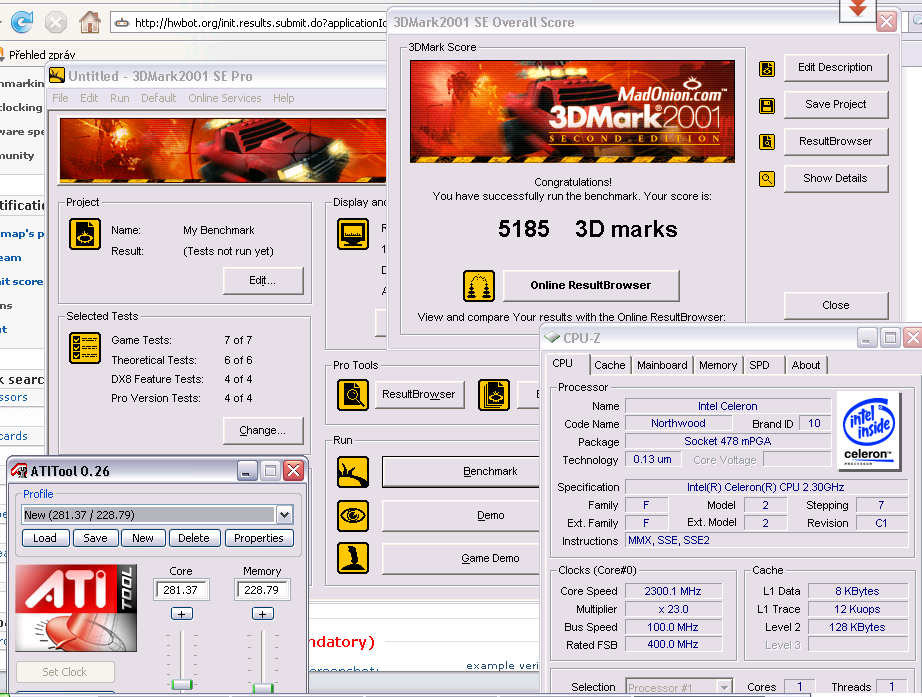This screenshot has height=697, width=922.
Task: Open the File menu in 3DMark2001
Action: [60, 98]
